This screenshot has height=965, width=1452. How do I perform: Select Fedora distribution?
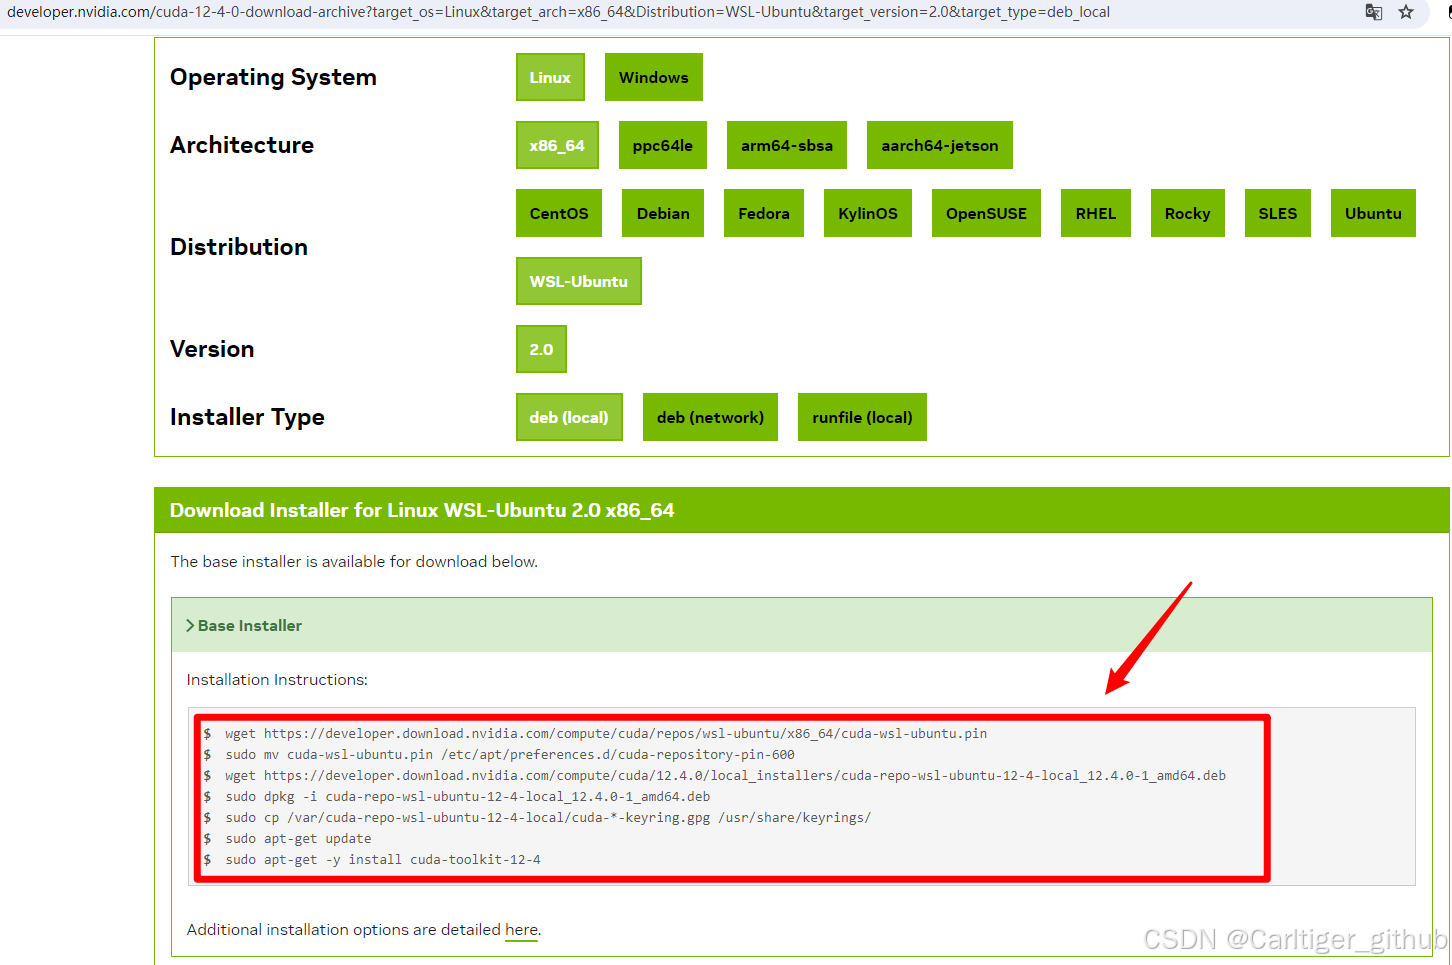click(x=764, y=213)
